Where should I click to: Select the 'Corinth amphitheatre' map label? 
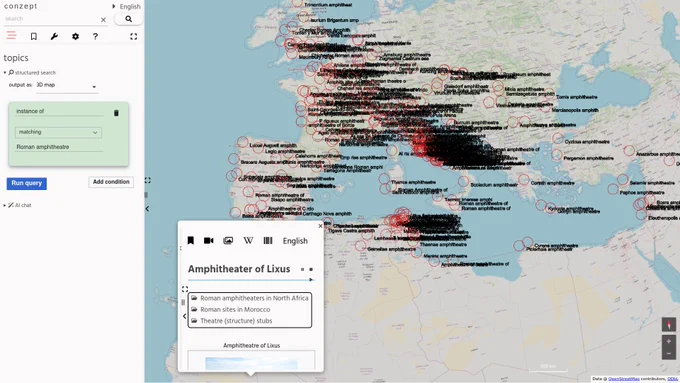pyautogui.click(x=552, y=183)
